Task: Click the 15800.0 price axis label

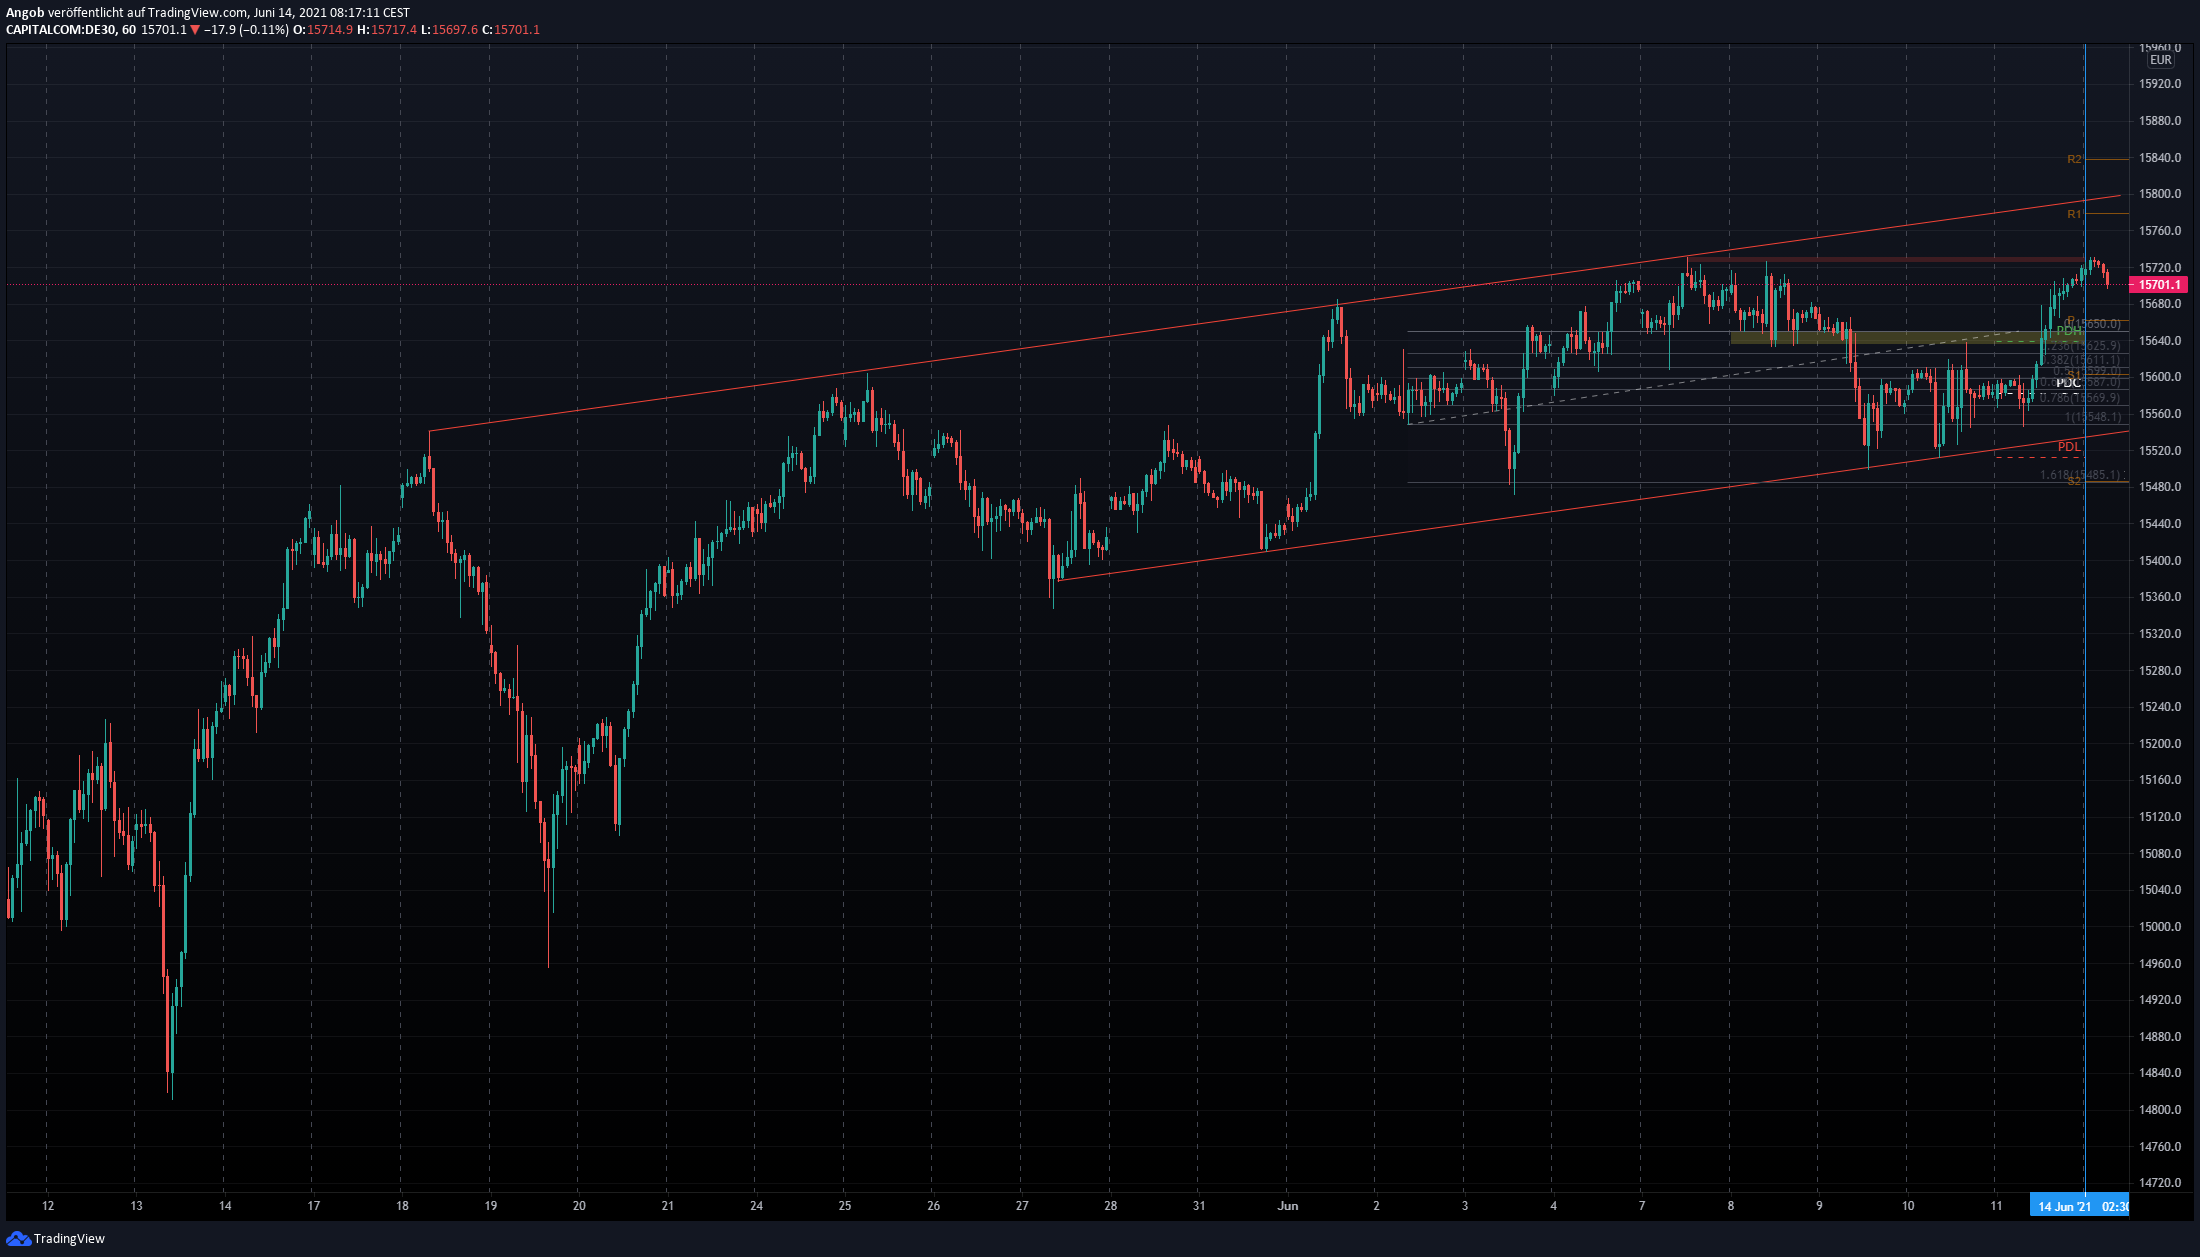Action: coord(2159,194)
